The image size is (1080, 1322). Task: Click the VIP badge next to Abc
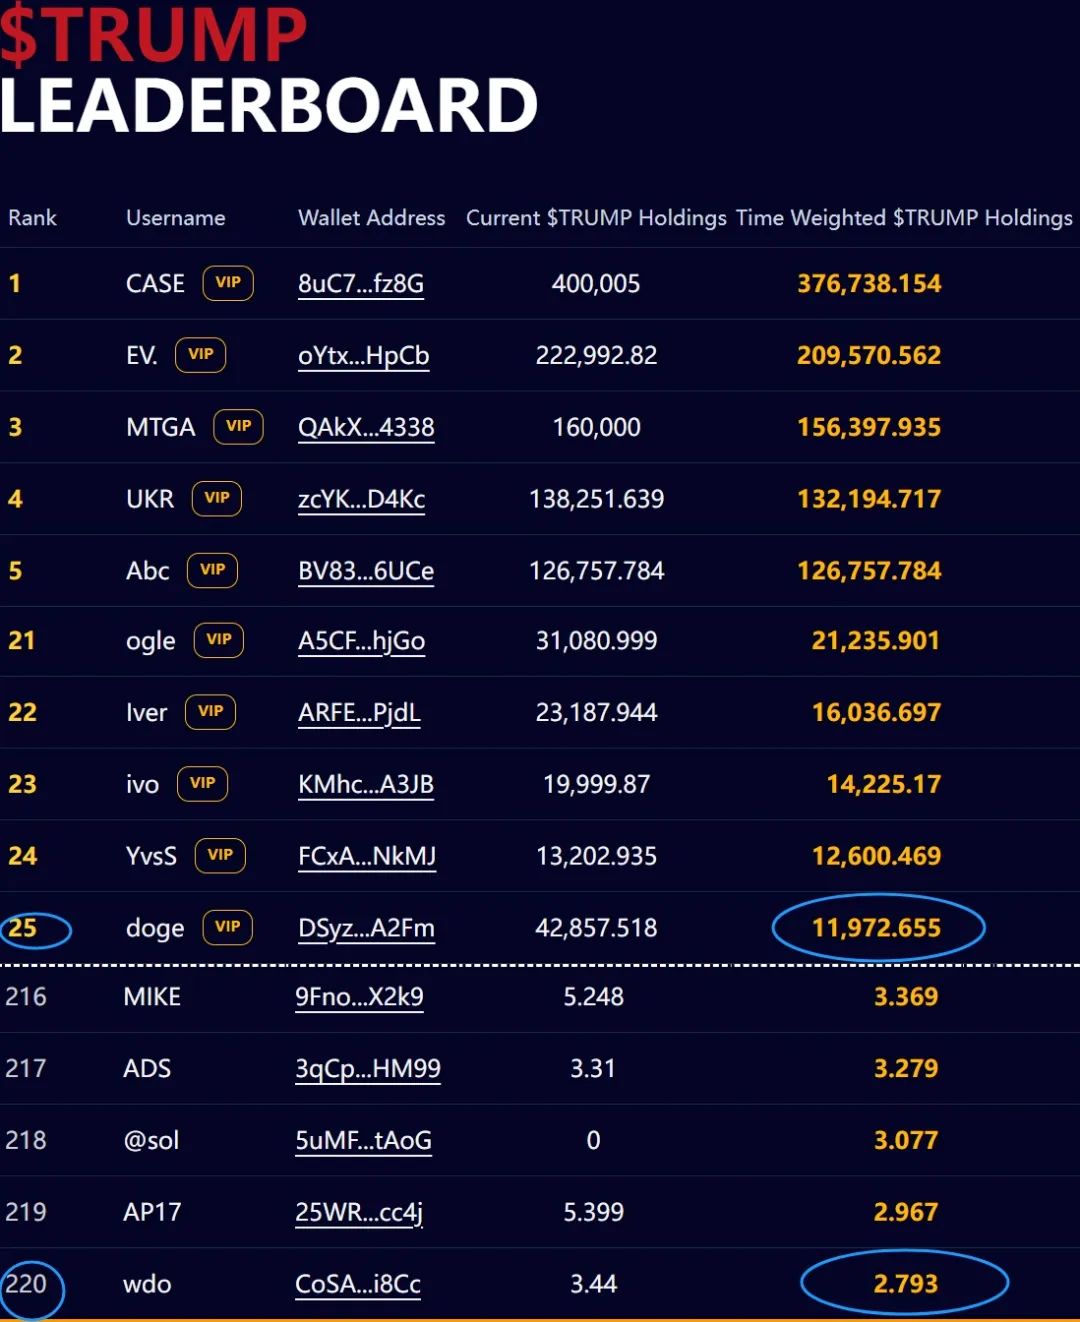(212, 570)
